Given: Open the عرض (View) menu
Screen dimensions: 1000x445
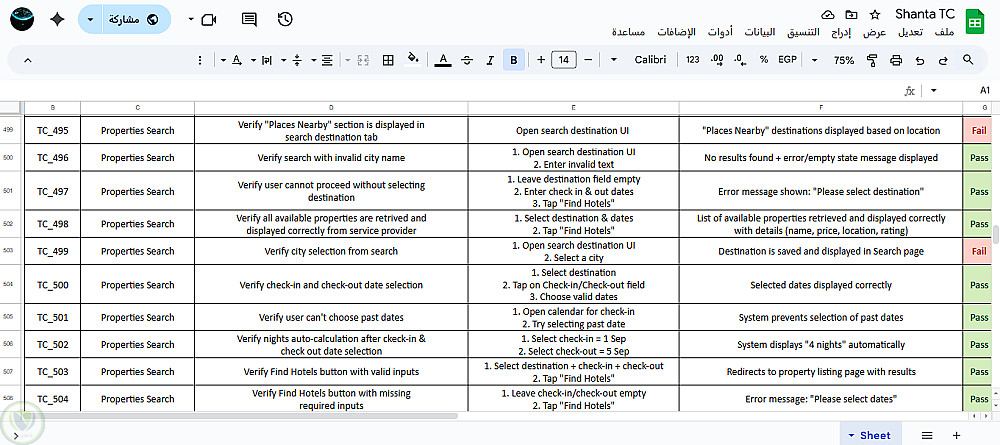Looking at the screenshot, I should point(875,32).
